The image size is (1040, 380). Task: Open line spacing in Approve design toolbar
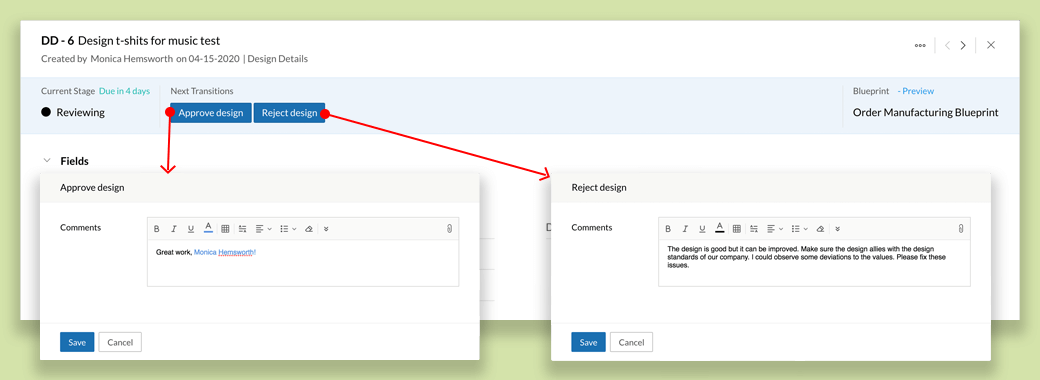tap(243, 229)
